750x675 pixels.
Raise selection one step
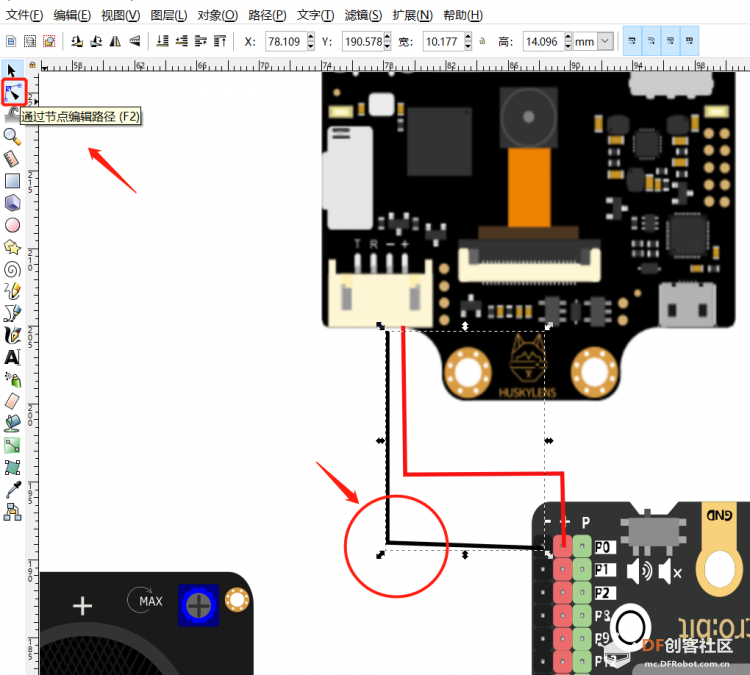(201, 42)
